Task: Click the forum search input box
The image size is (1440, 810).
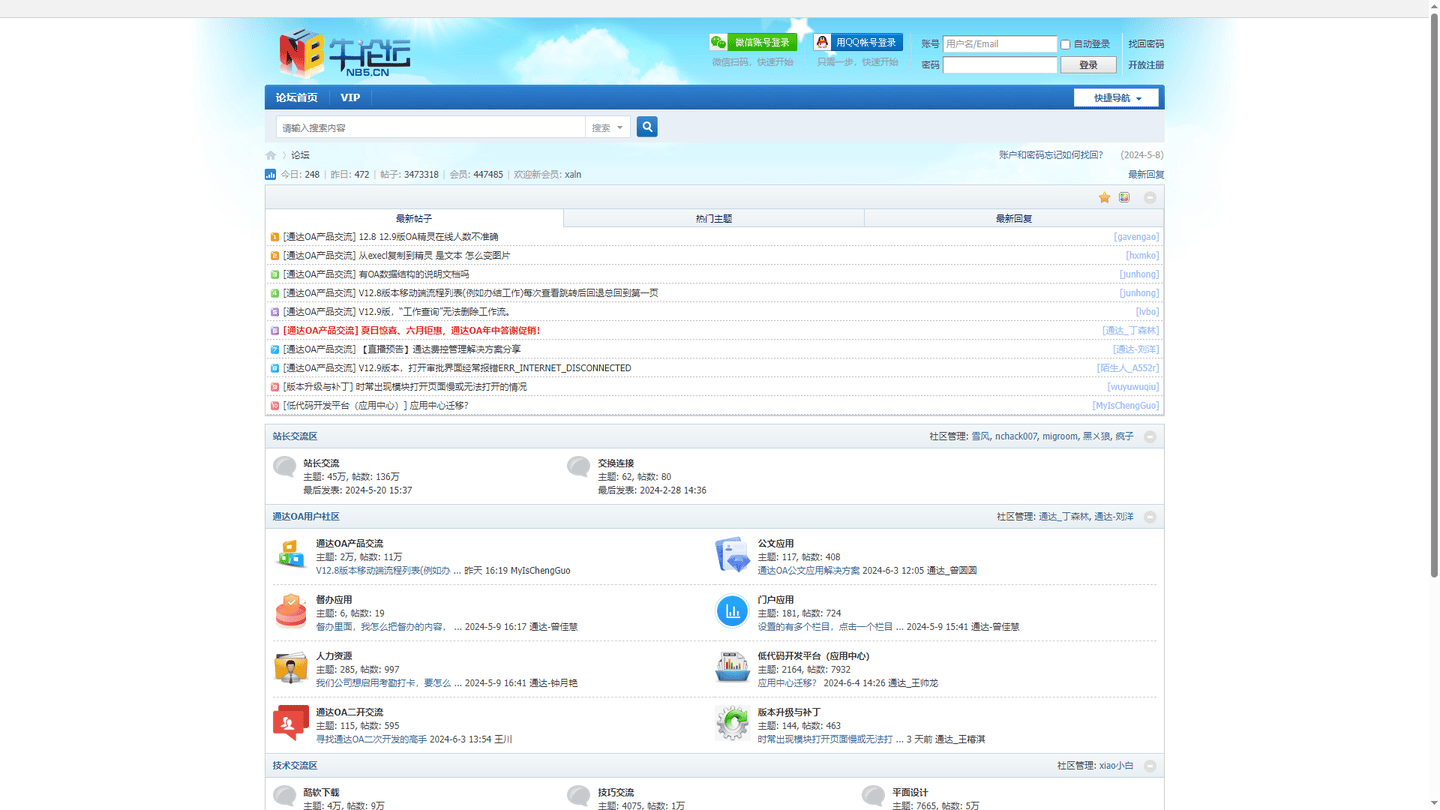Action: coord(431,127)
